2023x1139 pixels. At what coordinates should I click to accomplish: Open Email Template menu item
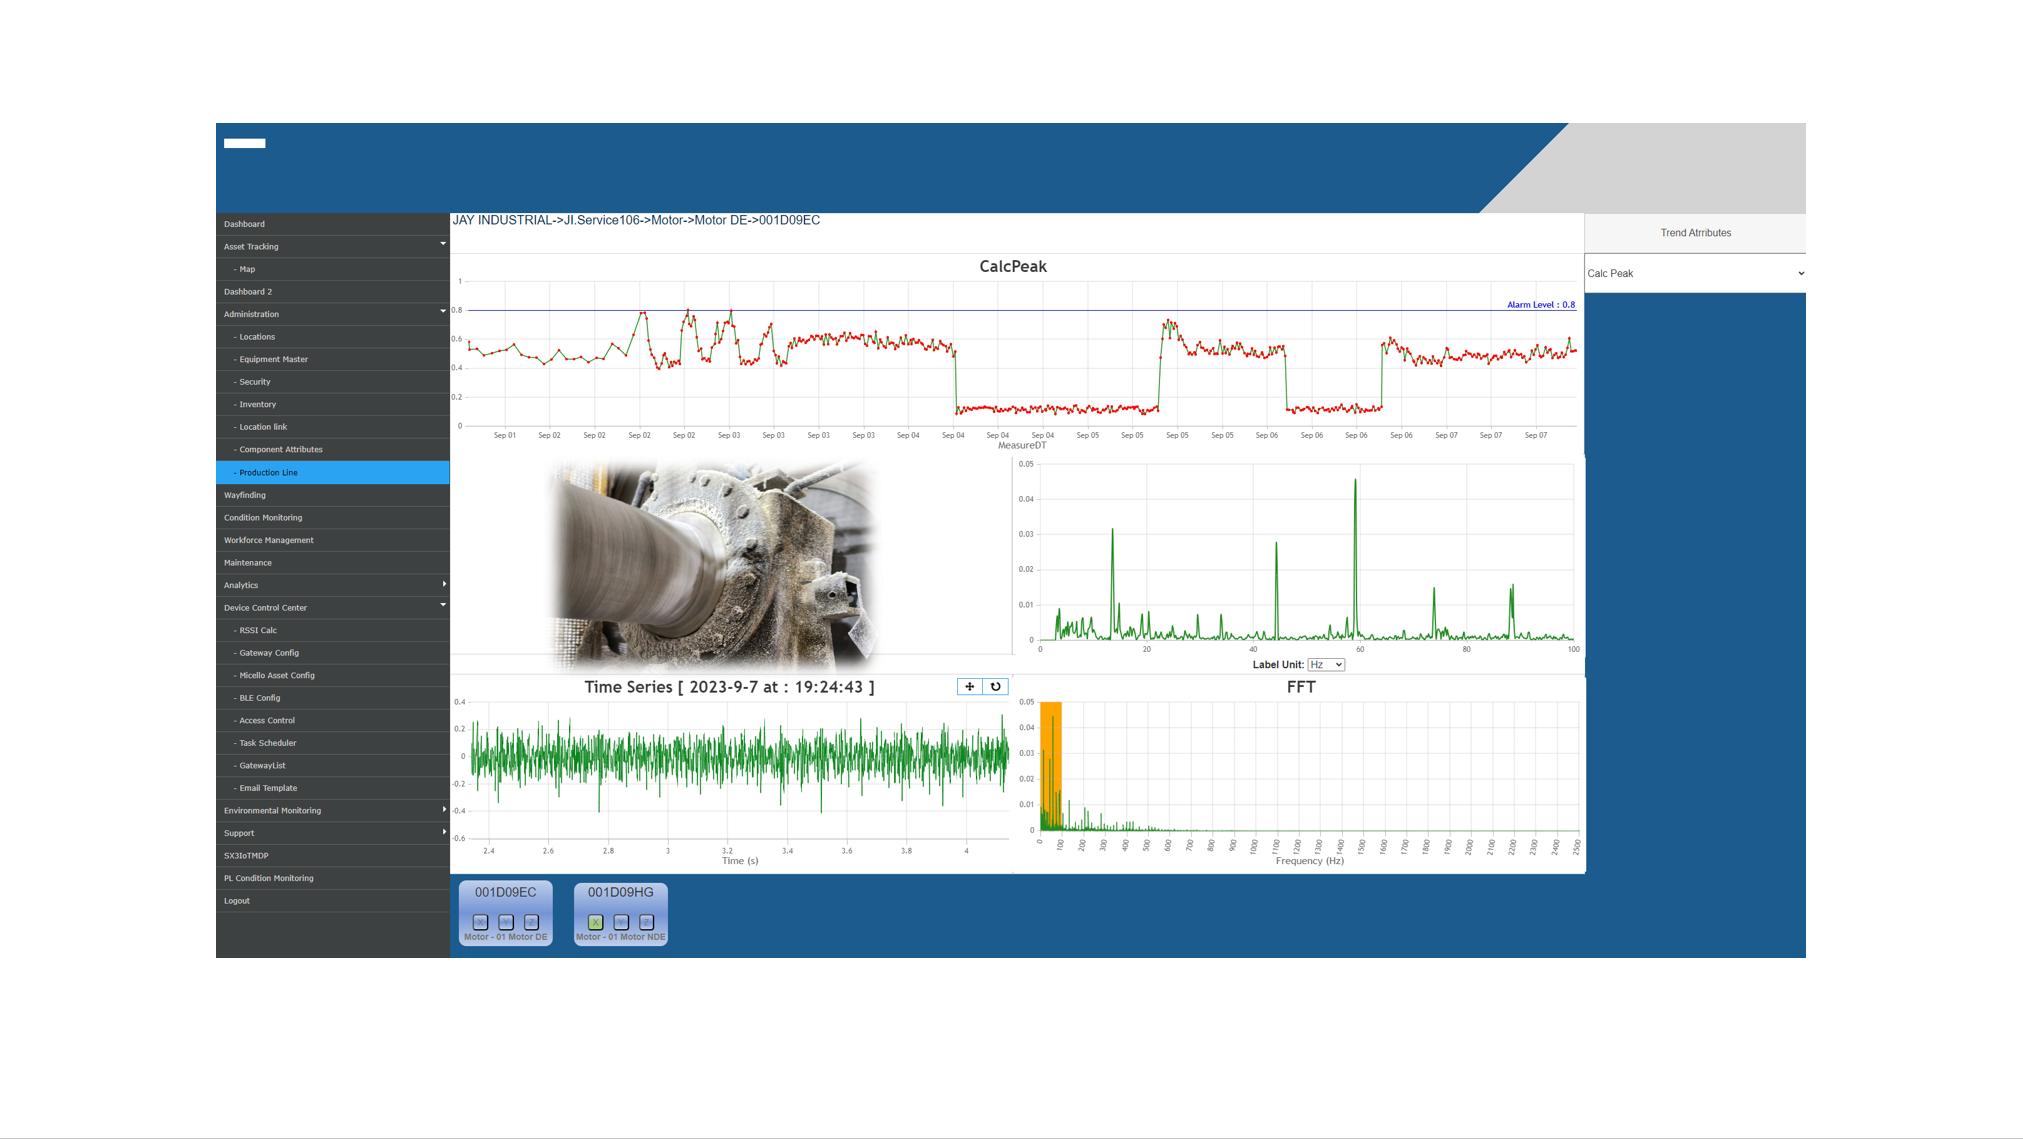[x=333, y=788]
